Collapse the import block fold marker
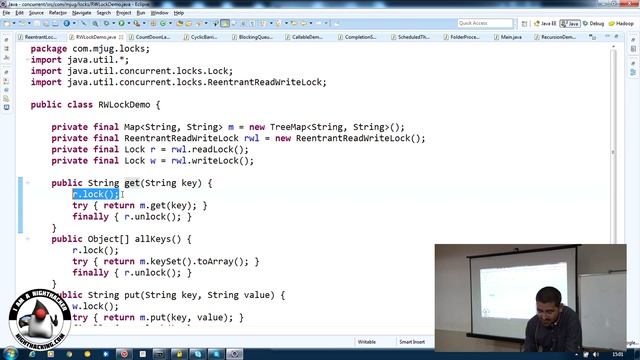640x360 pixels. point(27,60)
